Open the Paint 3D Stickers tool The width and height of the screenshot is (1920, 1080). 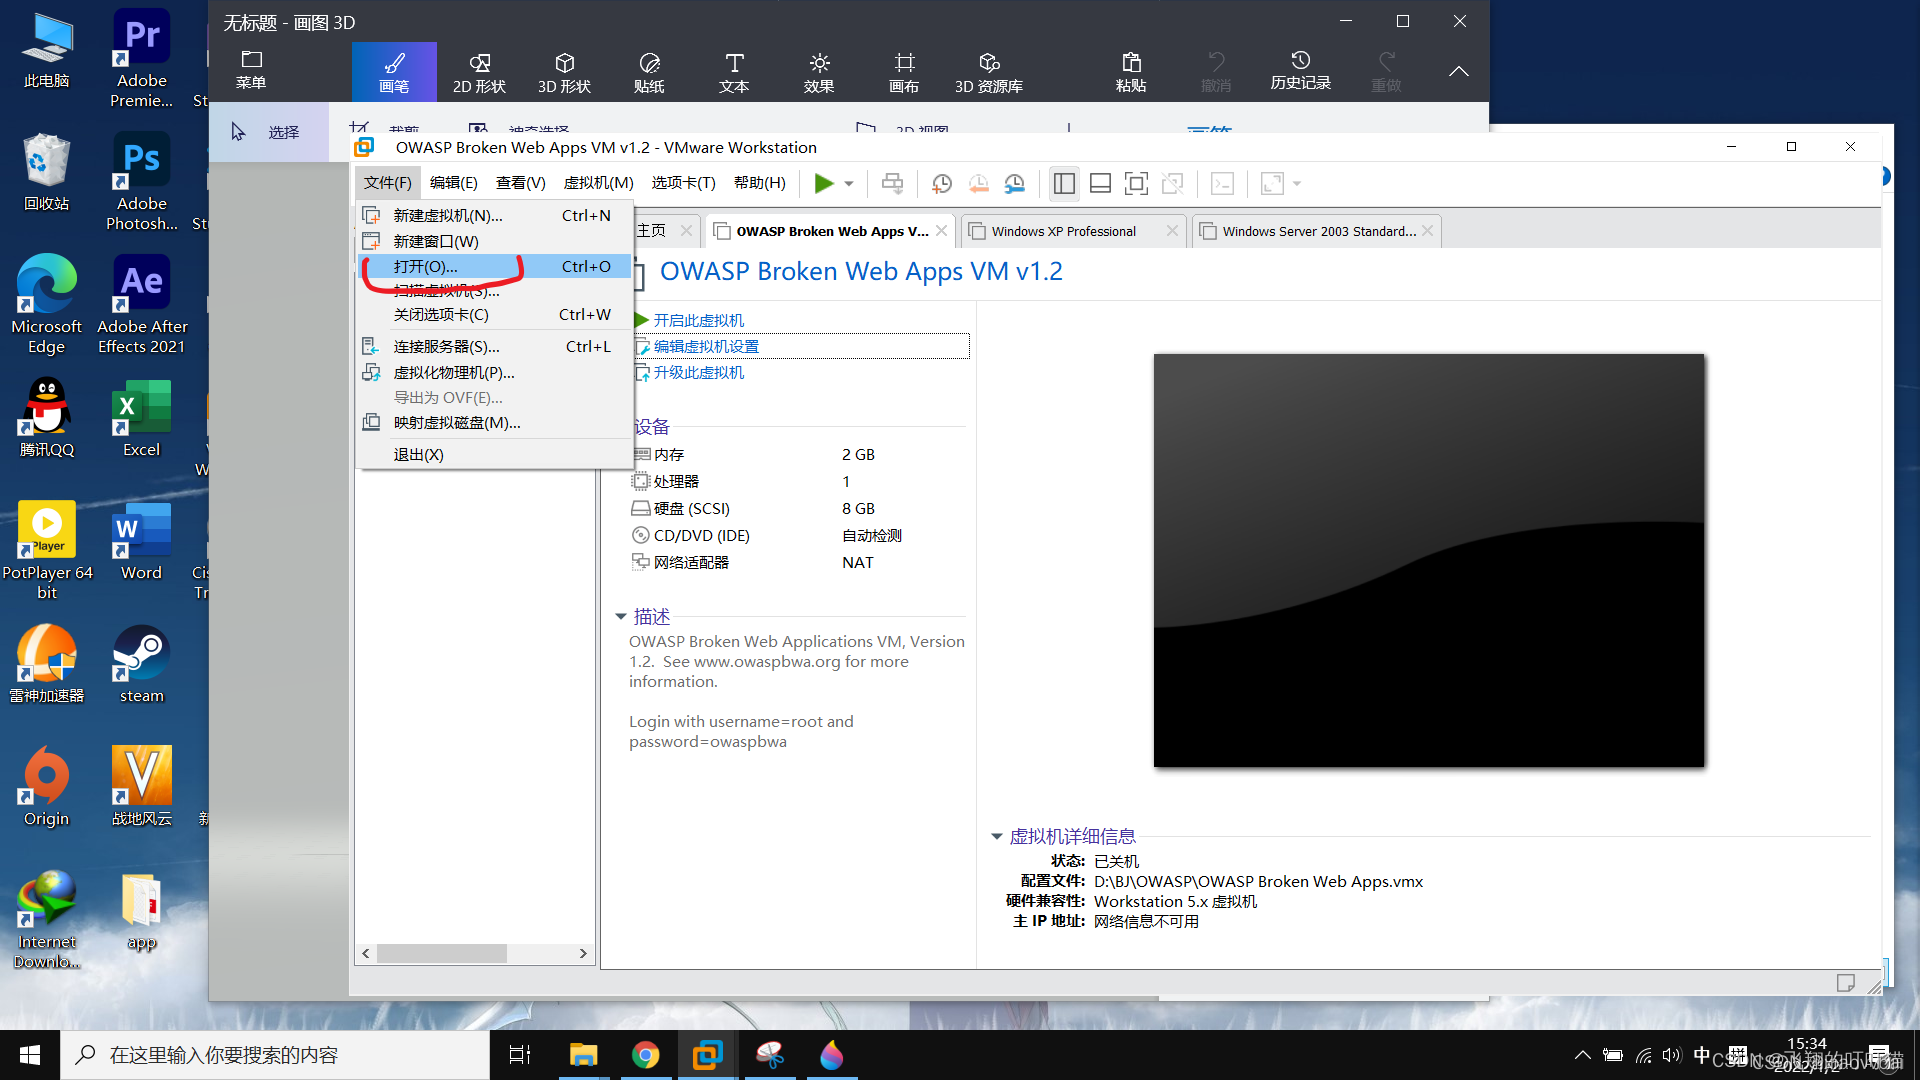[x=649, y=72]
